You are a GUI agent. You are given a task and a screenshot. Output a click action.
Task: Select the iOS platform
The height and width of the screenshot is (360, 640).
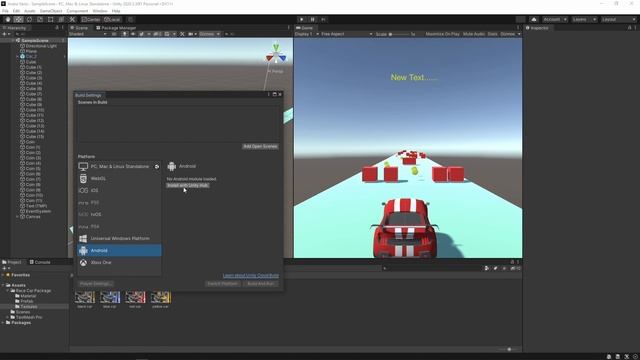pos(119,191)
